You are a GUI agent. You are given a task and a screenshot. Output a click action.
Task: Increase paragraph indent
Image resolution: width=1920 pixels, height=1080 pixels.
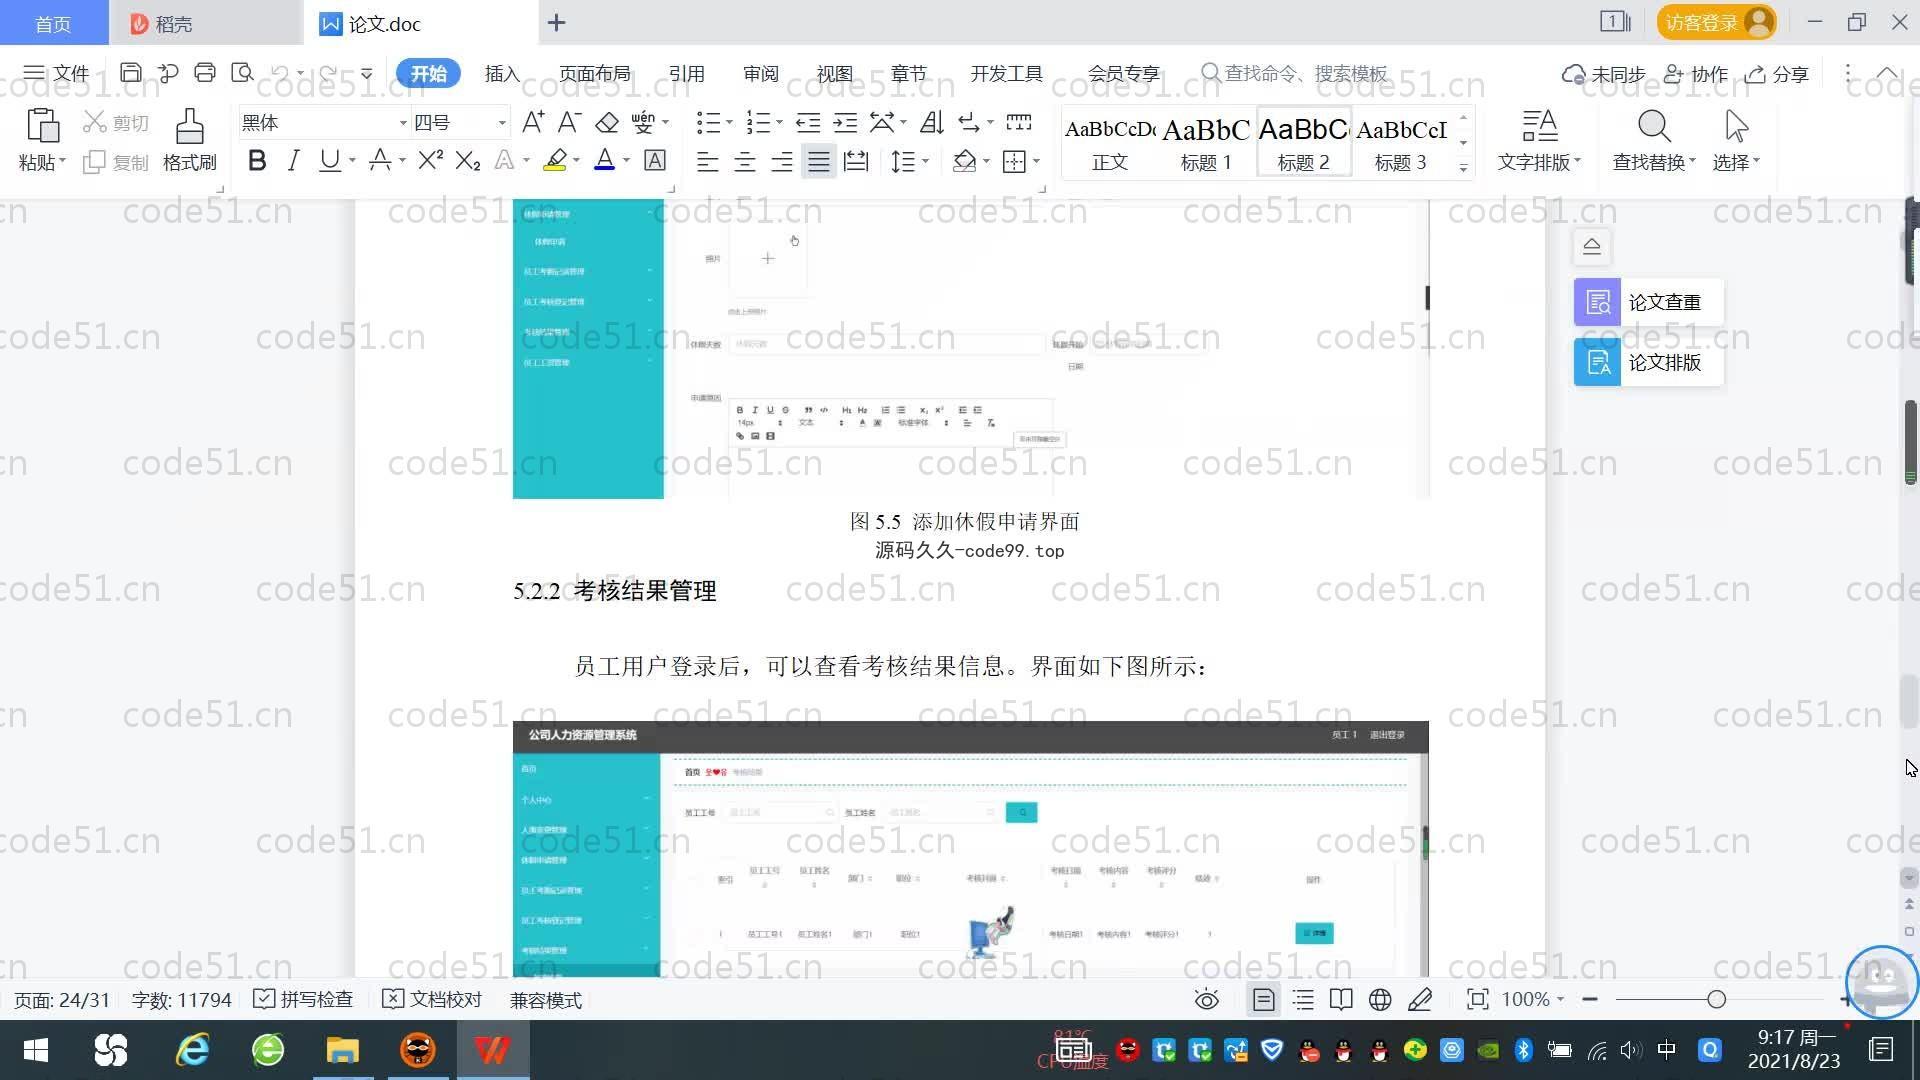[x=845, y=123]
